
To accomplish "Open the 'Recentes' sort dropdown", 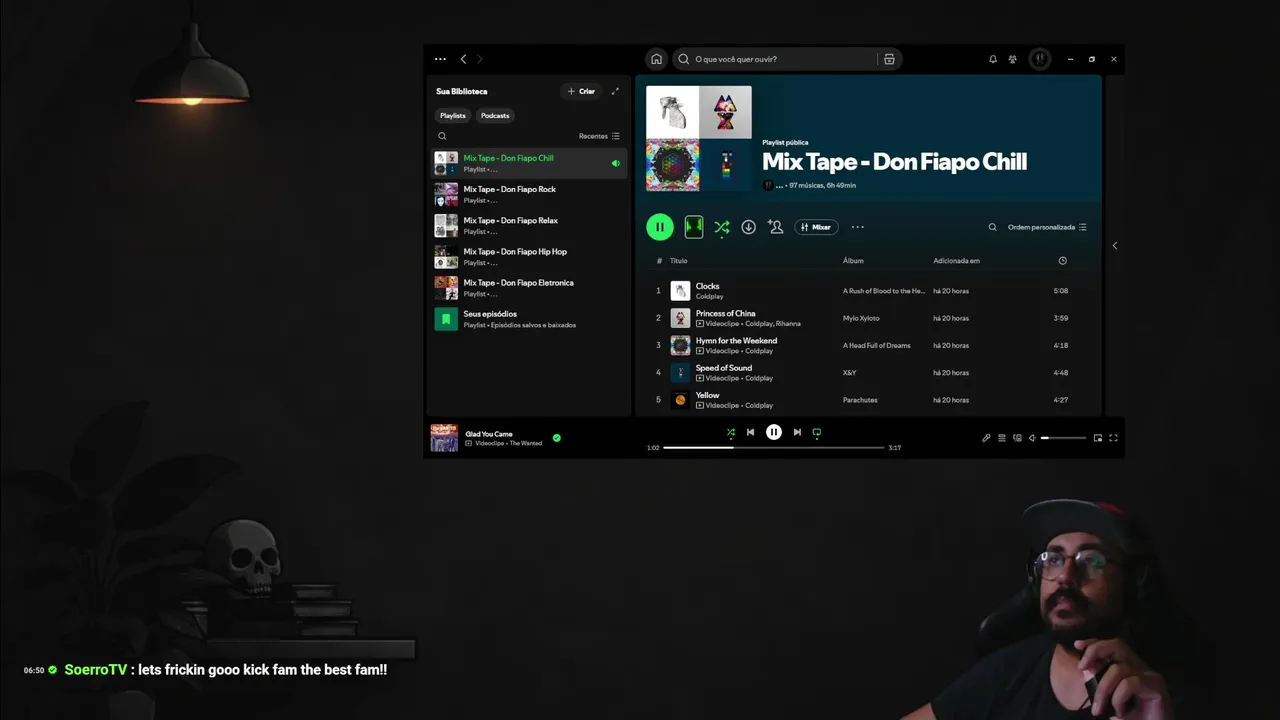I will 599,136.
